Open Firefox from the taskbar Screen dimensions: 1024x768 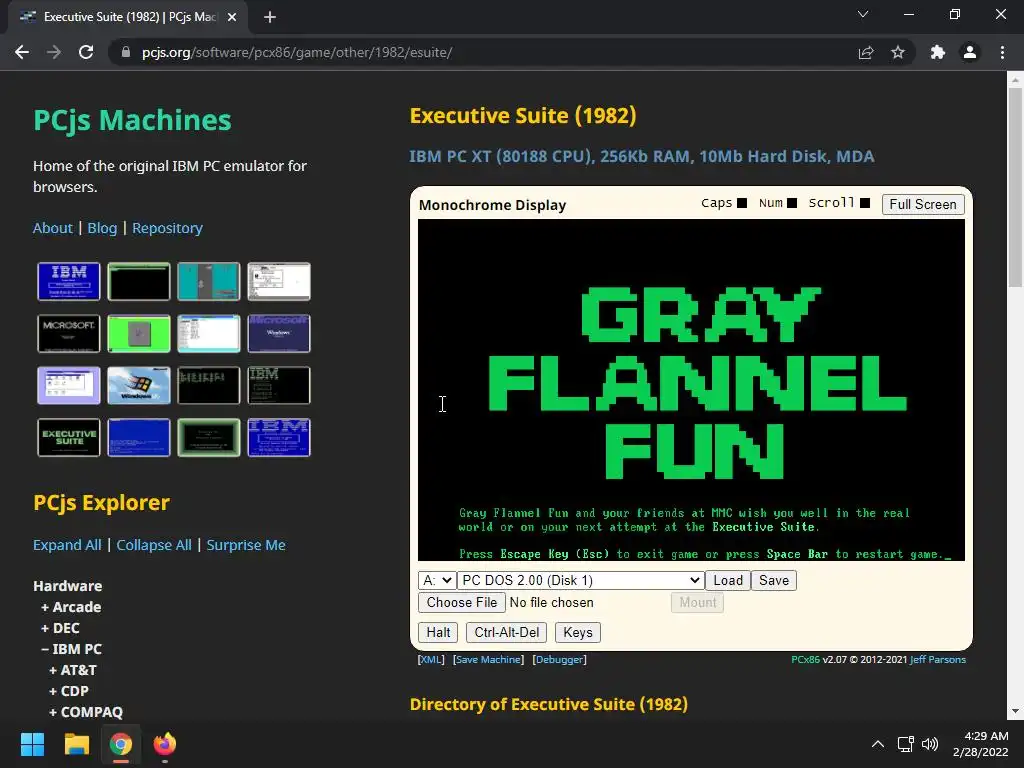[165, 744]
